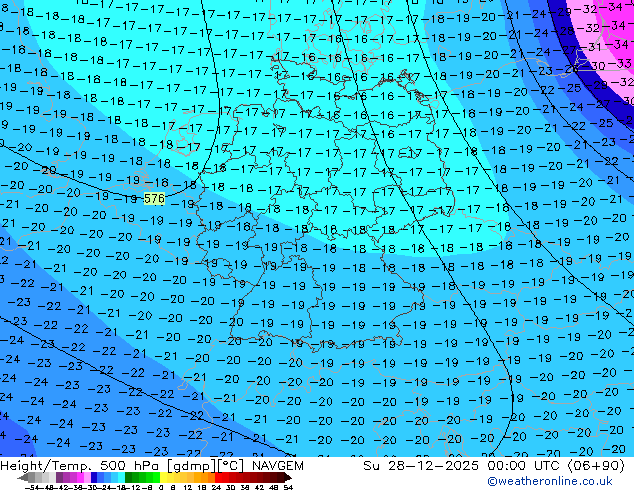
Task: Click the right arrow end of the color scale
Action: [x=288, y=477]
